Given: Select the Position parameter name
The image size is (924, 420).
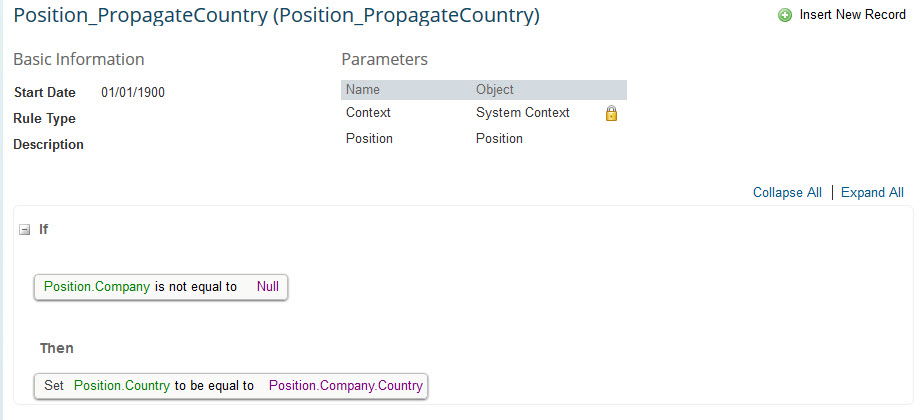Looking at the screenshot, I should [x=369, y=138].
